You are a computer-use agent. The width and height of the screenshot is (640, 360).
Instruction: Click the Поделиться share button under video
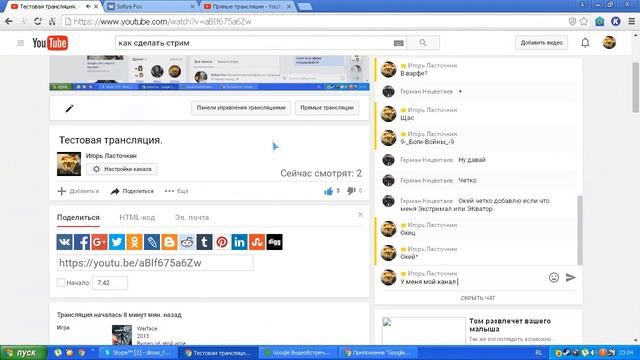(x=132, y=191)
